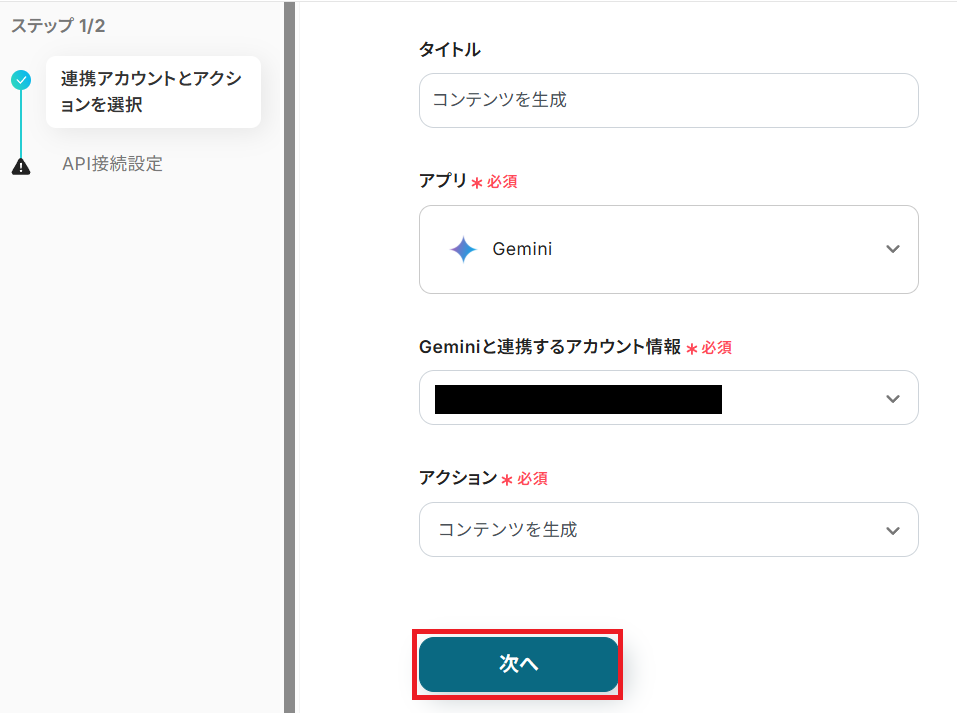
Task: Click the warning triangle icon
Action: (21, 166)
